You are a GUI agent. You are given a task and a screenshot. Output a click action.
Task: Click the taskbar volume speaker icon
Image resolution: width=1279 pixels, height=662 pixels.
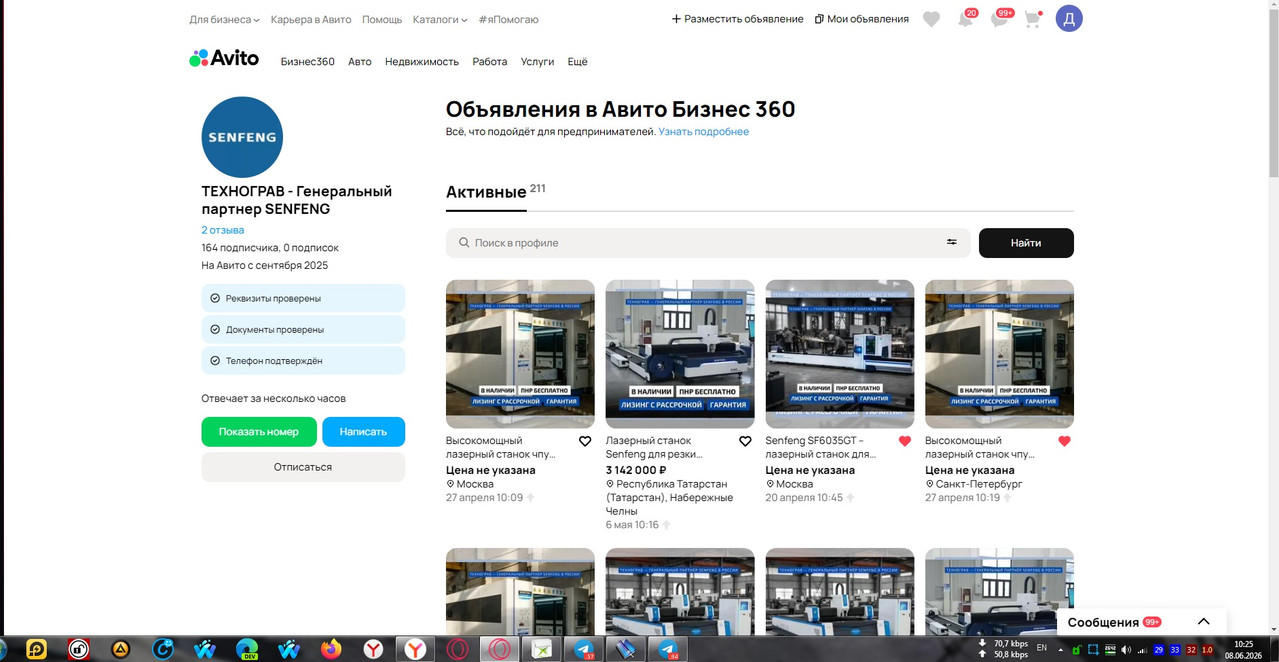1124,650
